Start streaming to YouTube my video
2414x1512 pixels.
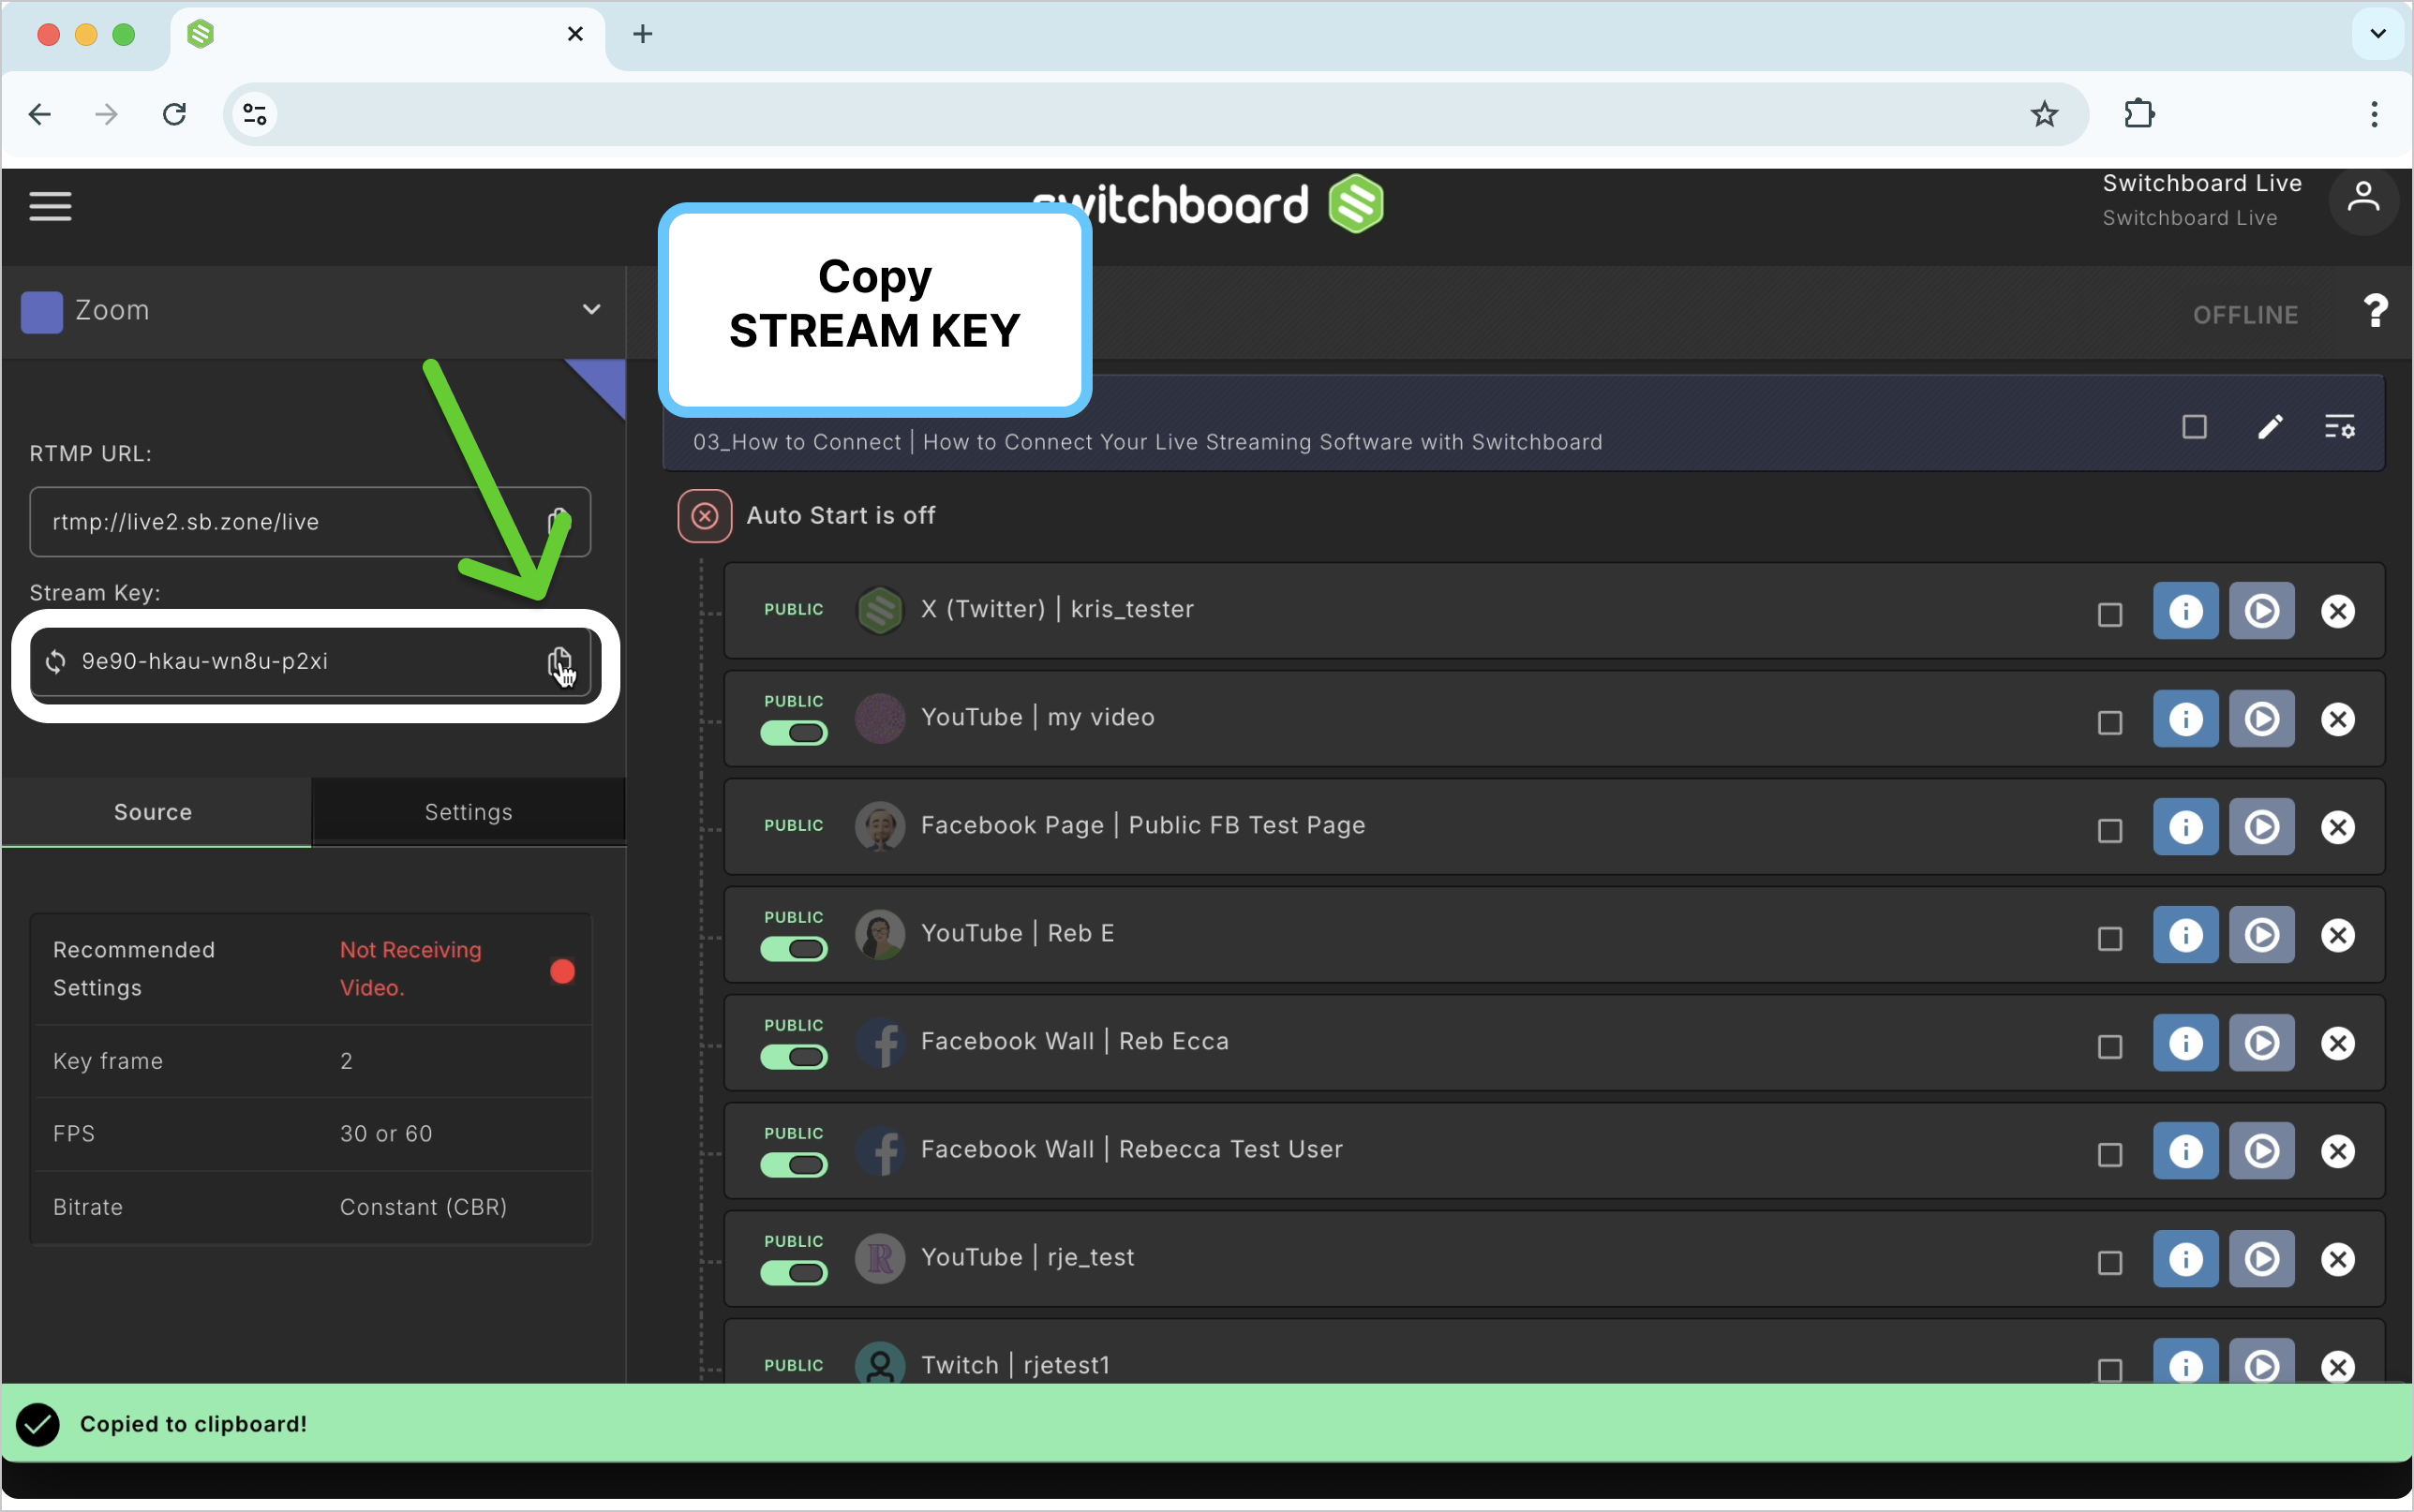click(2261, 719)
